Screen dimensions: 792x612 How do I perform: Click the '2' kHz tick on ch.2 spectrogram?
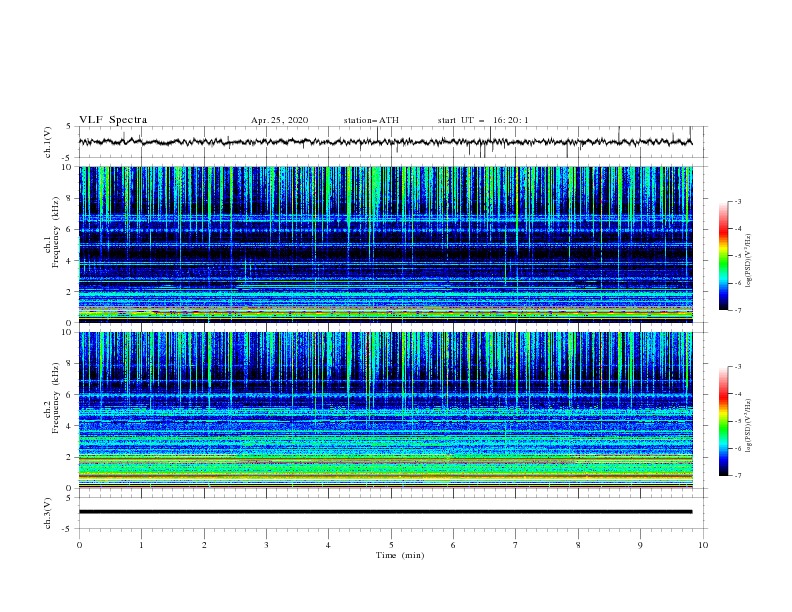(69, 457)
